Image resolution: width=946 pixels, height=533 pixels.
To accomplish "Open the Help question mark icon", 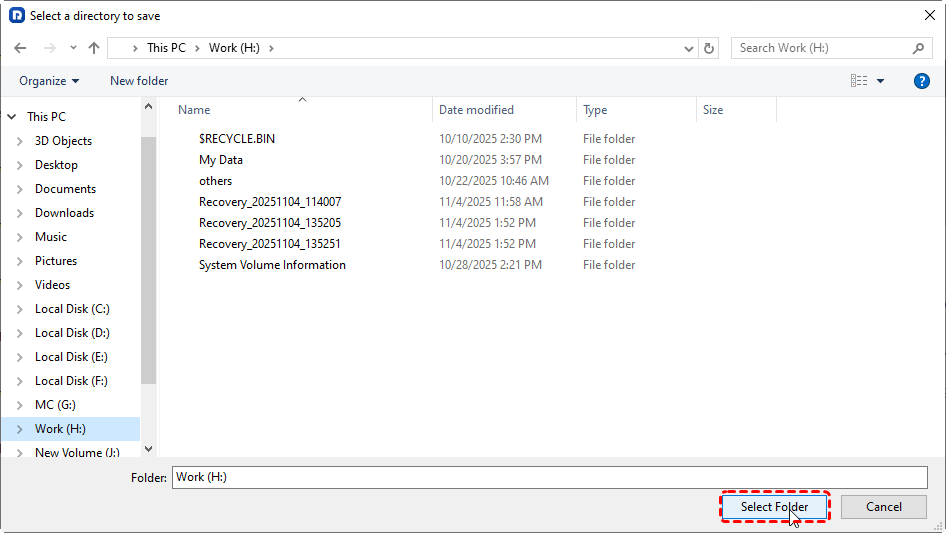I will click(x=922, y=81).
